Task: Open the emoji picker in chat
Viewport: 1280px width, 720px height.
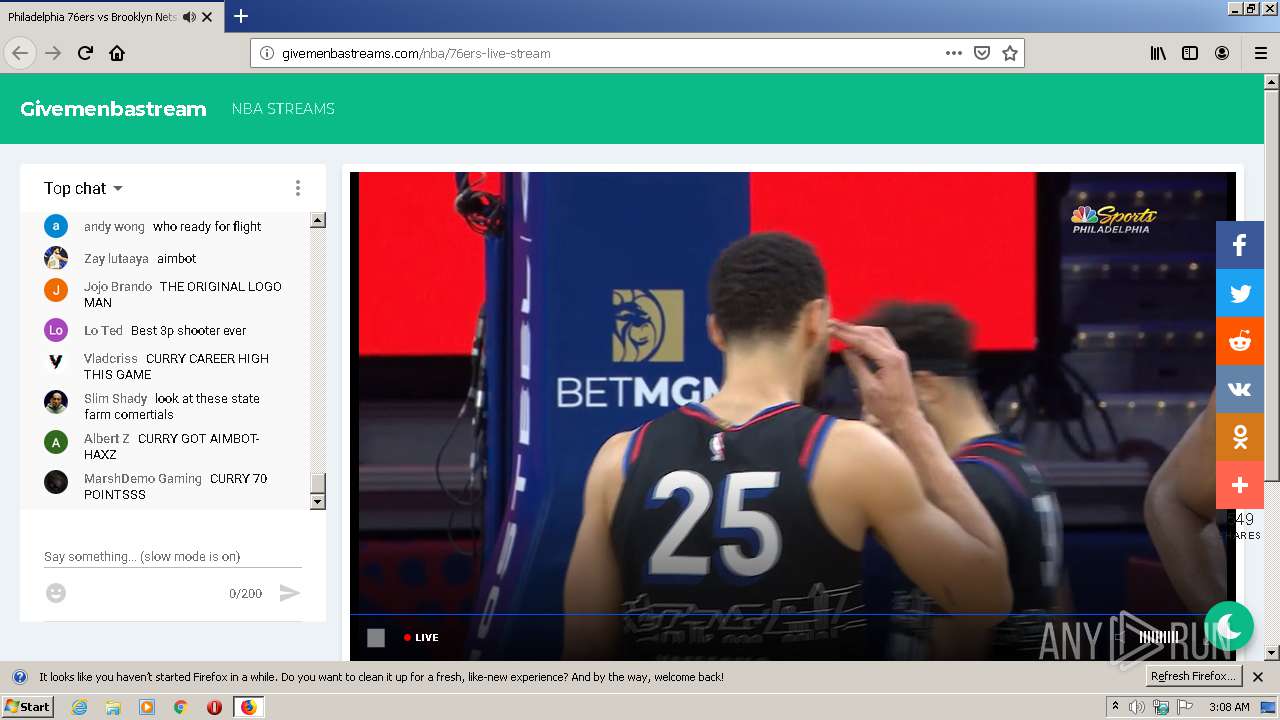Action: pos(56,593)
